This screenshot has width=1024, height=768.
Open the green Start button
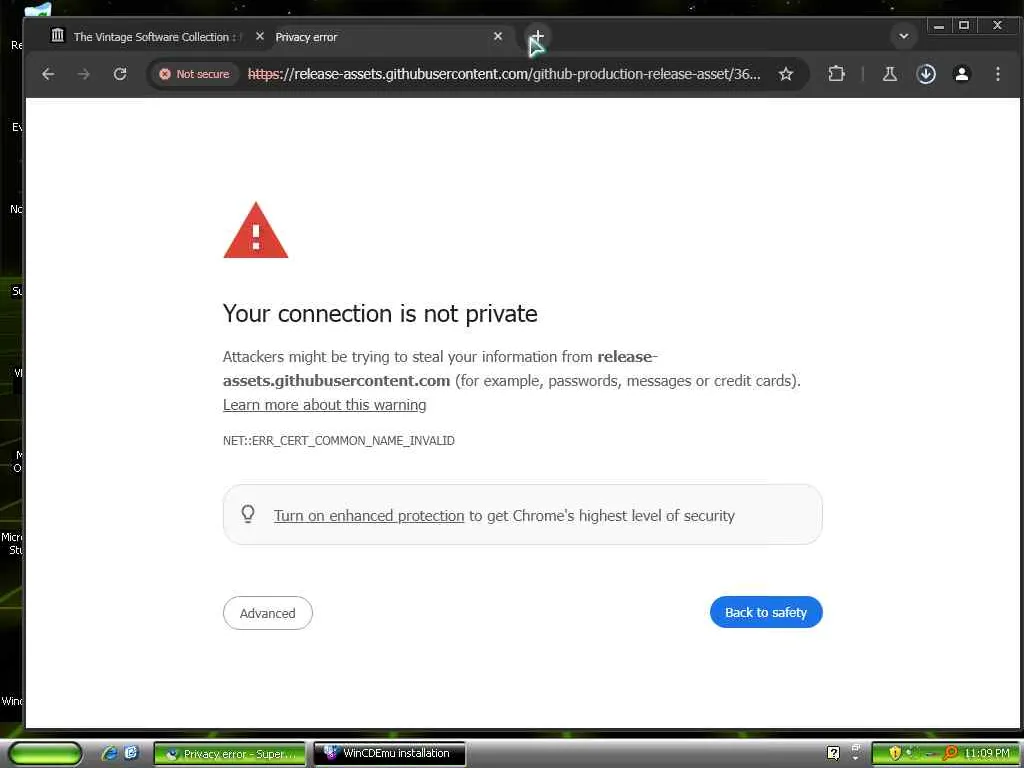(46, 754)
